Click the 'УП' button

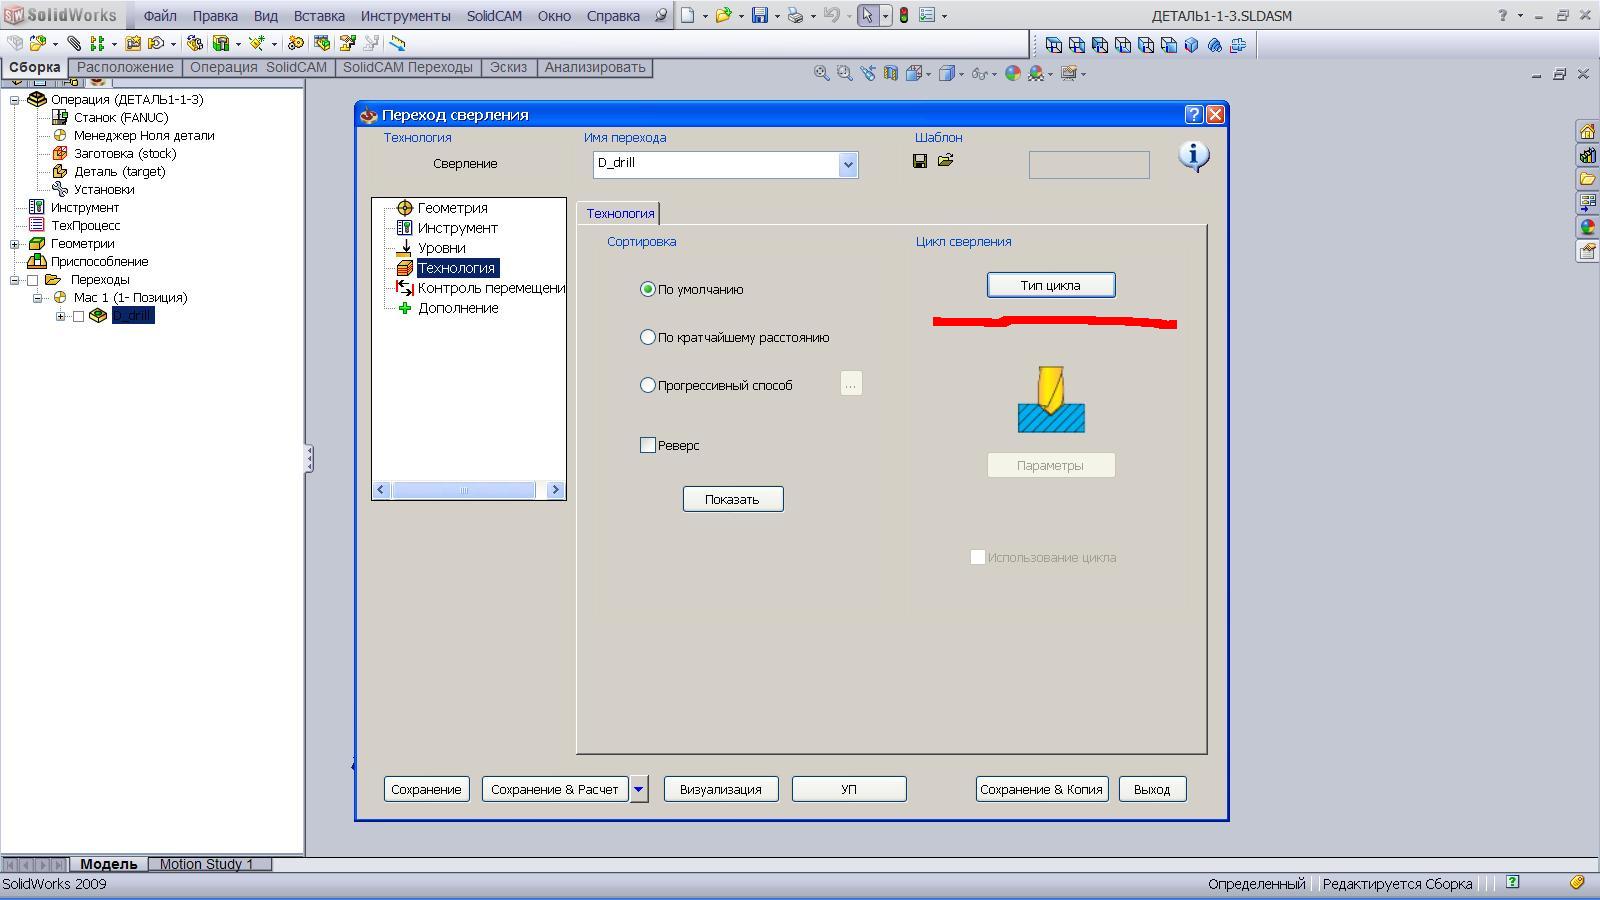pyautogui.click(x=849, y=789)
